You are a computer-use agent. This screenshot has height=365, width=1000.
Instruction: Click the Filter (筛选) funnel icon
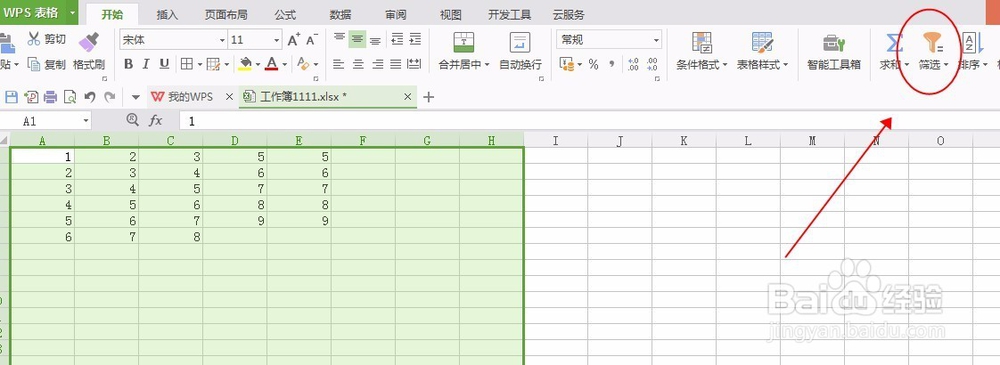933,43
